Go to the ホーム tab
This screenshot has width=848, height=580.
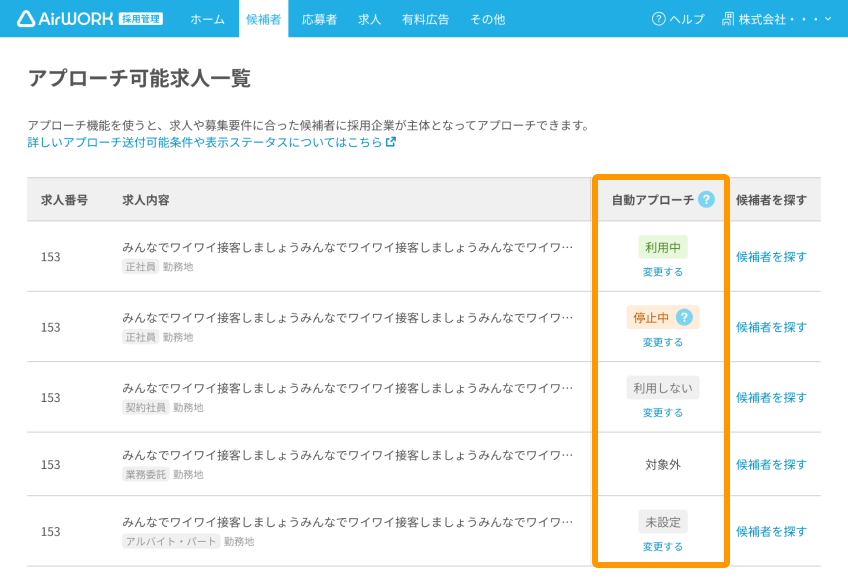[207, 19]
